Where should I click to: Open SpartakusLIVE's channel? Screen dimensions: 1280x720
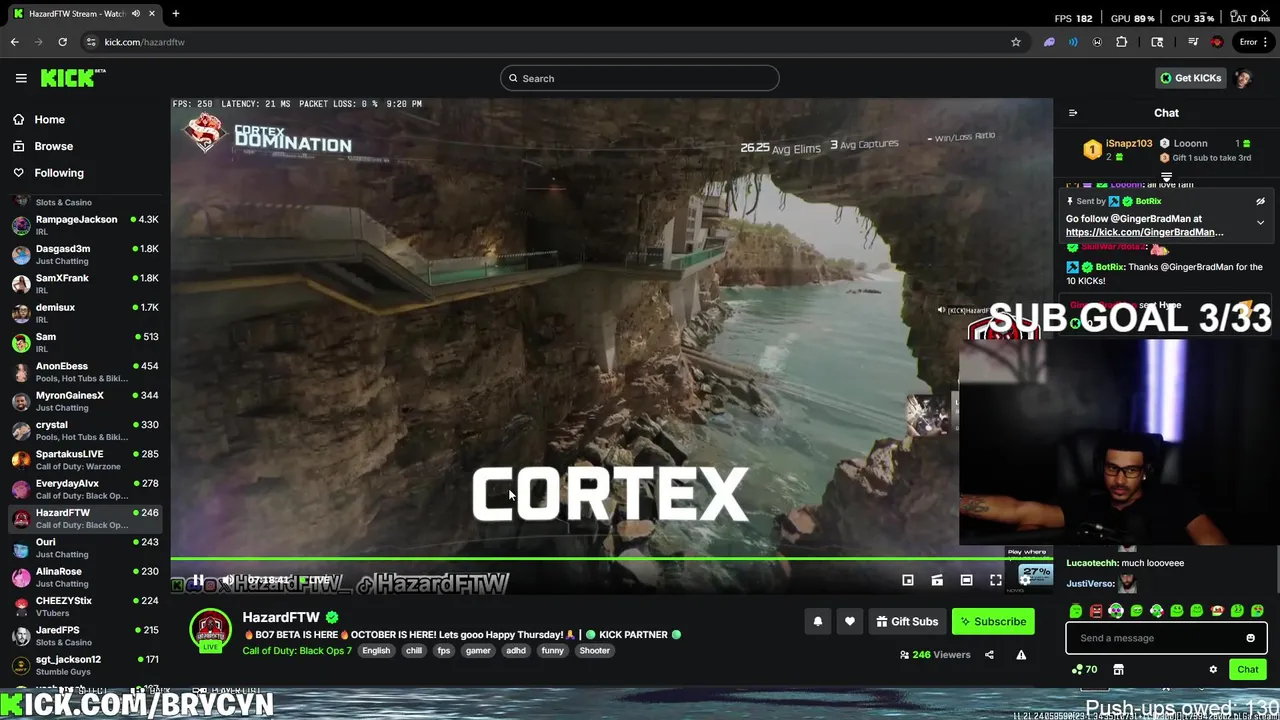tap(85, 460)
